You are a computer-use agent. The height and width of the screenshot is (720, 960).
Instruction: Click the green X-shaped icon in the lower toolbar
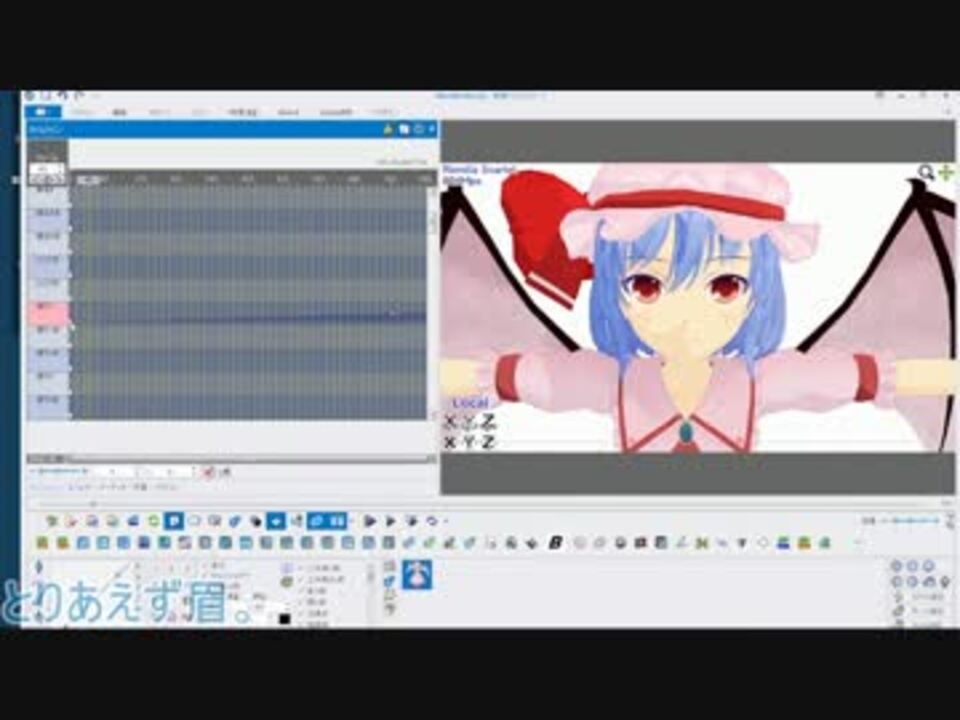click(x=702, y=542)
